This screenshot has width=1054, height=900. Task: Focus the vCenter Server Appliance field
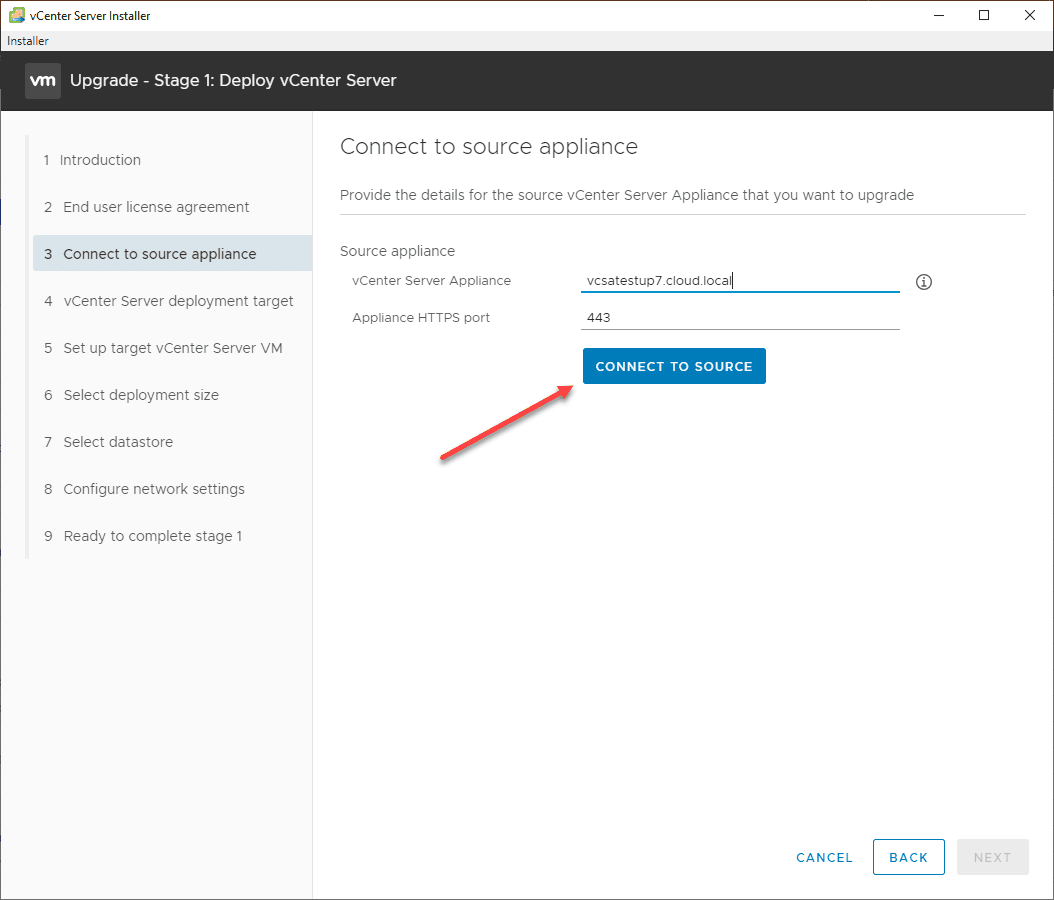[740, 281]
